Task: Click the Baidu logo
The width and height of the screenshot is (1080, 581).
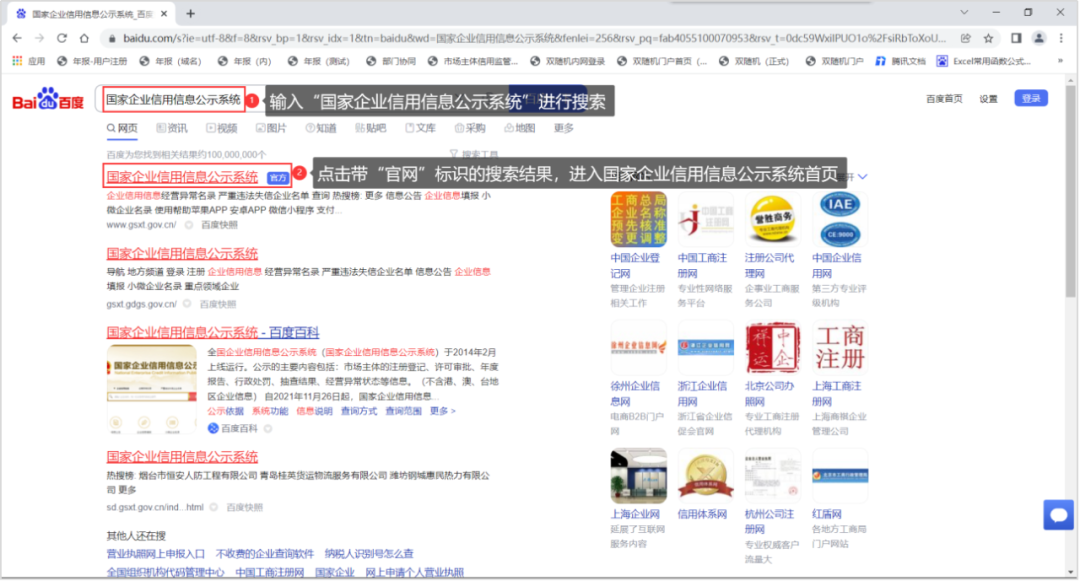Action: pyautogui.click(x=48, y=99)
